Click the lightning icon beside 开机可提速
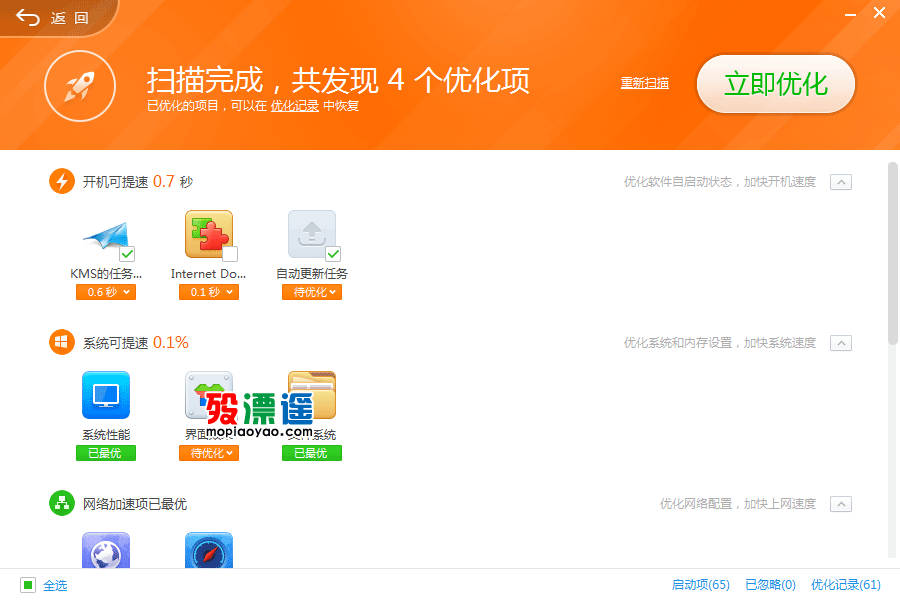The height and width of the screenshot is (600, 900). click(x=62, y=181)
